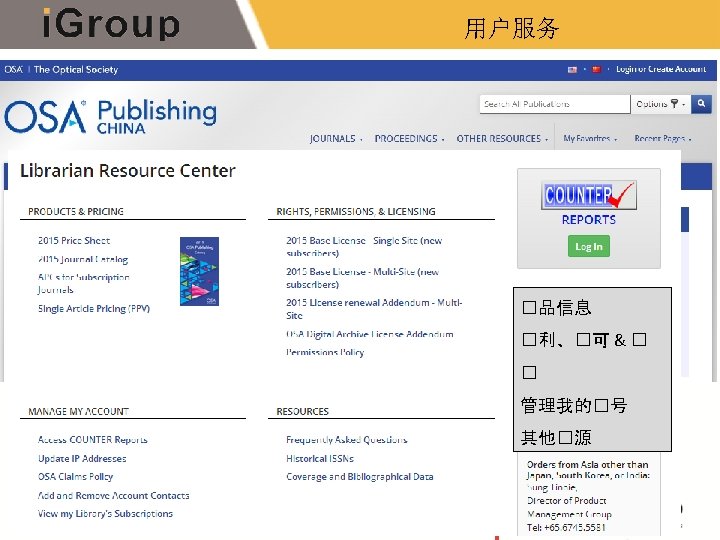Click the PRODUCTS & PRICING section heading
The width and height of the screenshot is (720, 540).
(76, 212)
